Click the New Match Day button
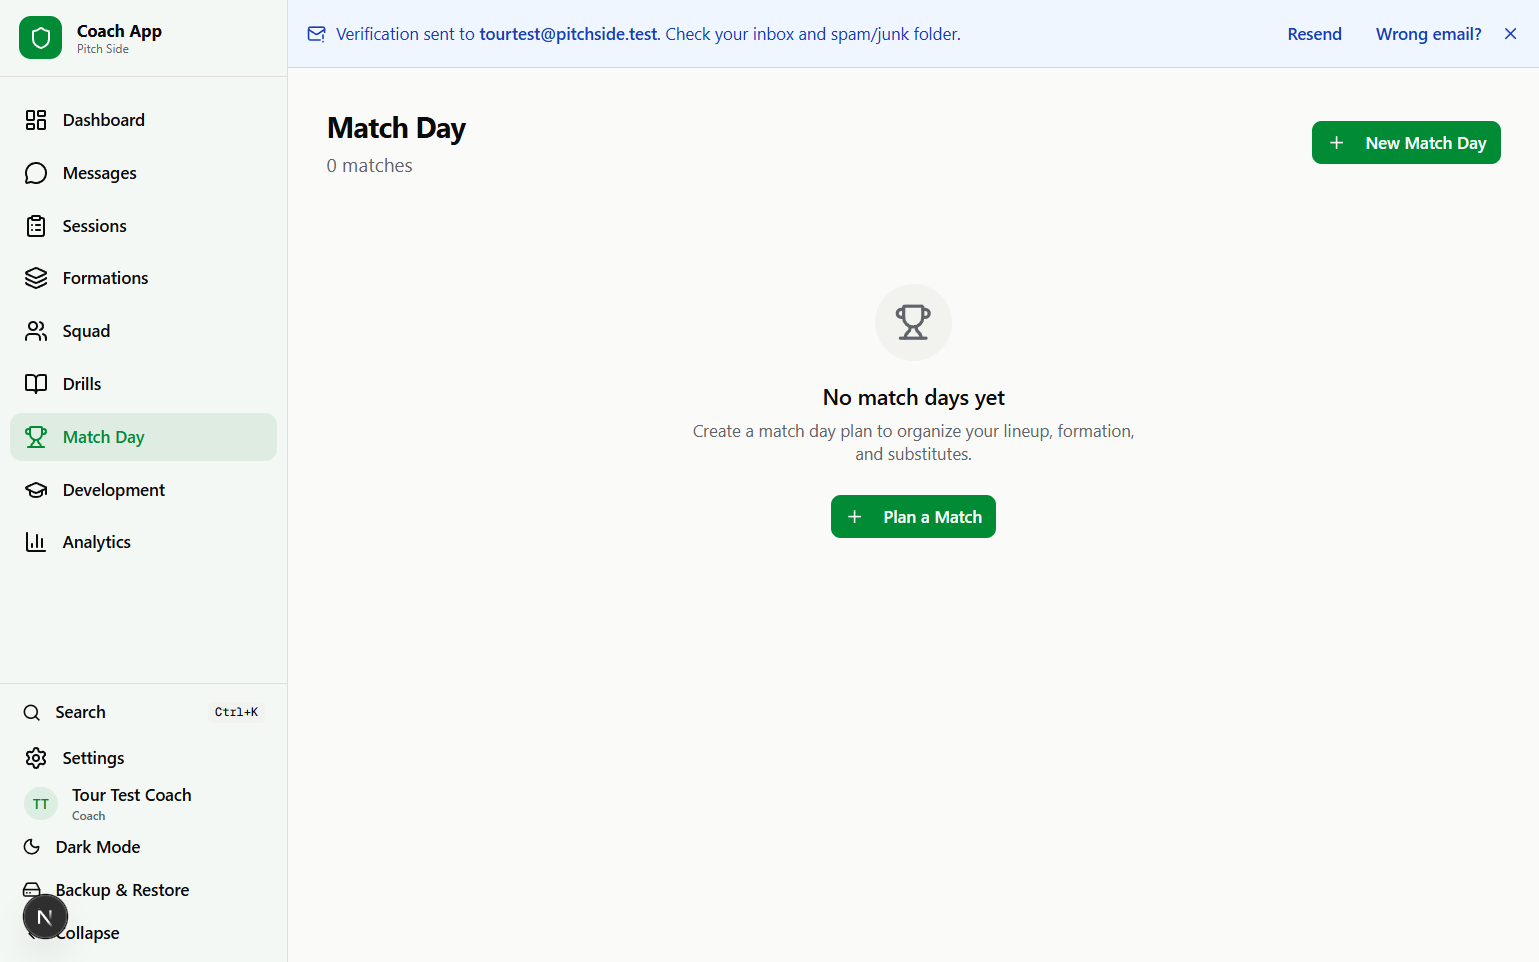This screenshot has height=962, width=1539. coord(1406,143)
